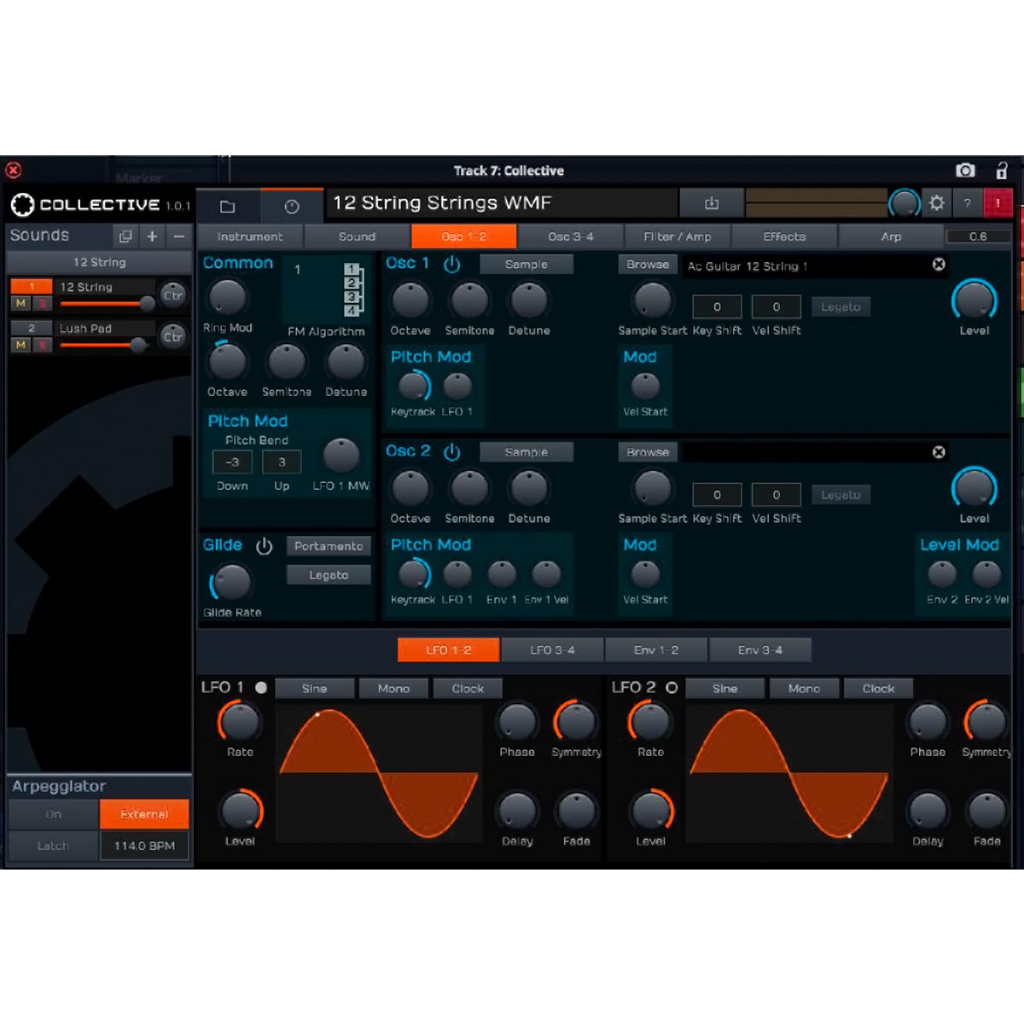Screen dimensions: 1024x1024
Task: Open the help question mark icon
Action: pos(967,204)
